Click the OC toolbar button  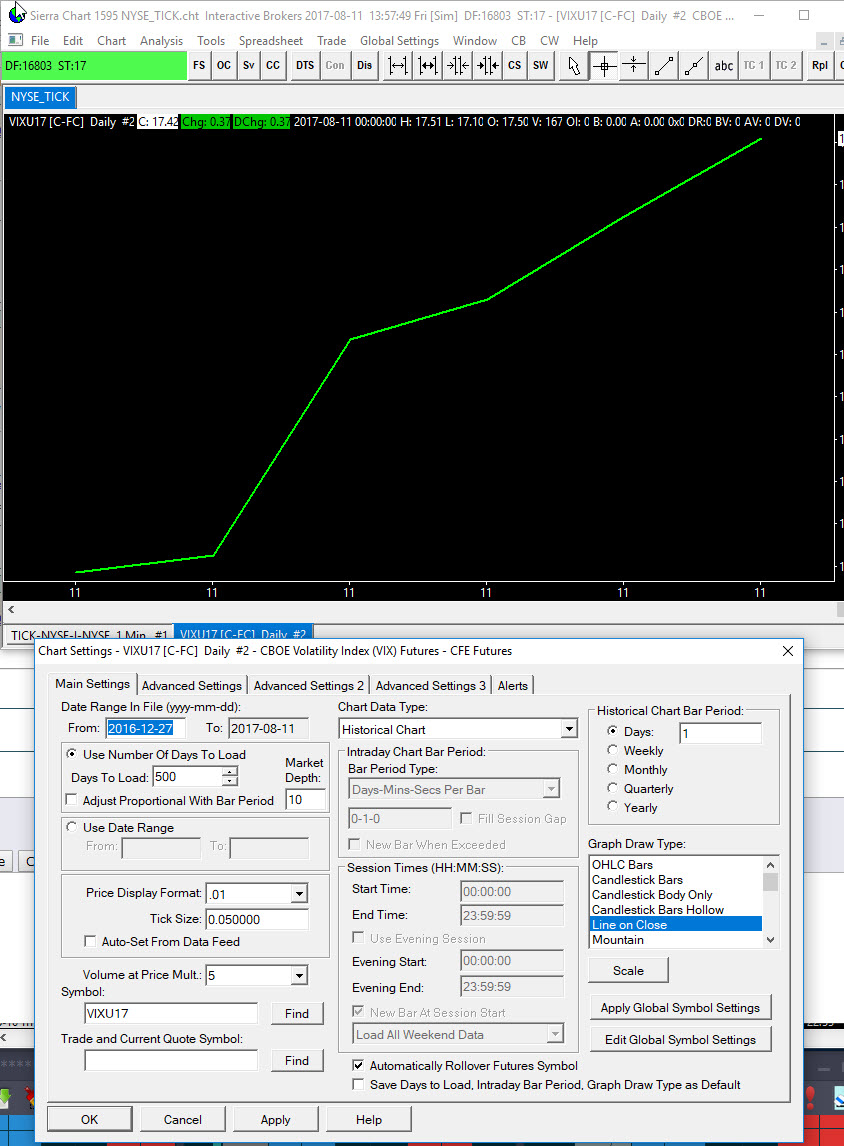click(x=224, y=66)
